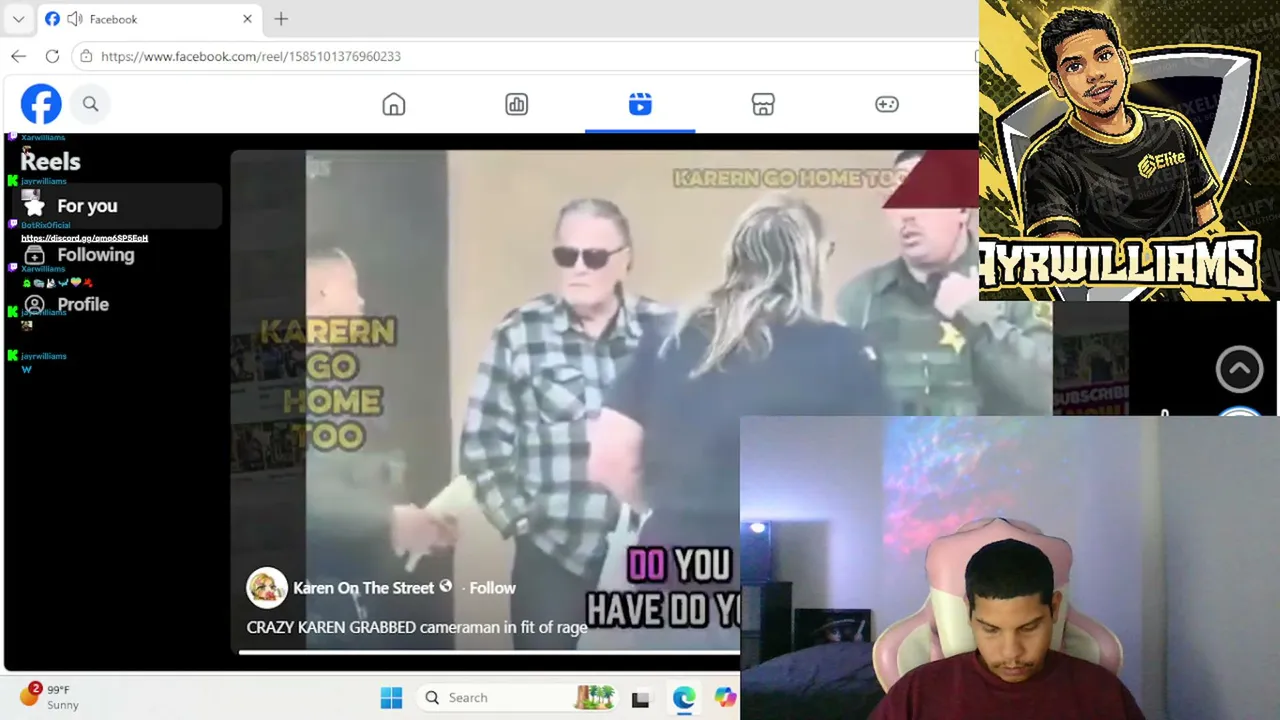Select the Facebook browser tab

click(148, 19)
